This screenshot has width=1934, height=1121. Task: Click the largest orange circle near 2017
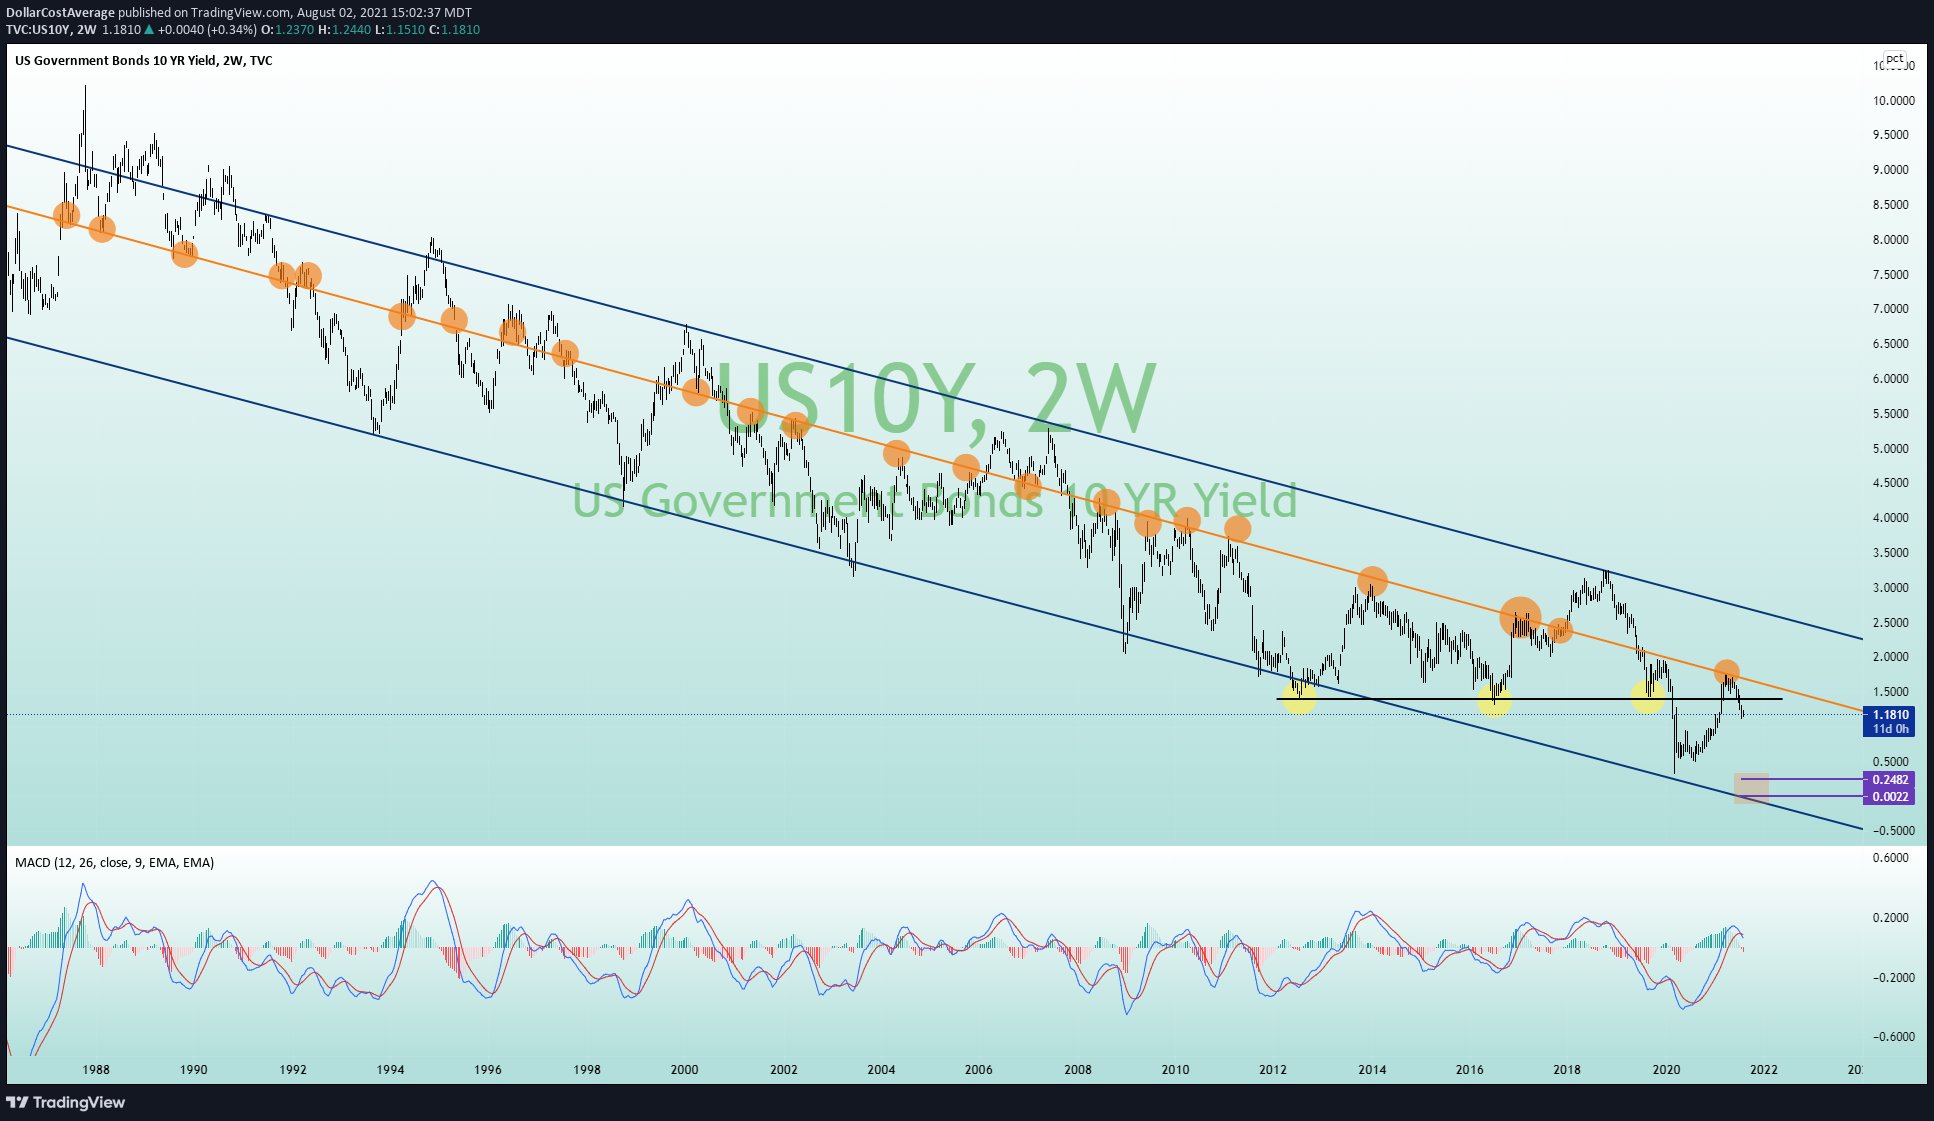tap(1520, 618)
